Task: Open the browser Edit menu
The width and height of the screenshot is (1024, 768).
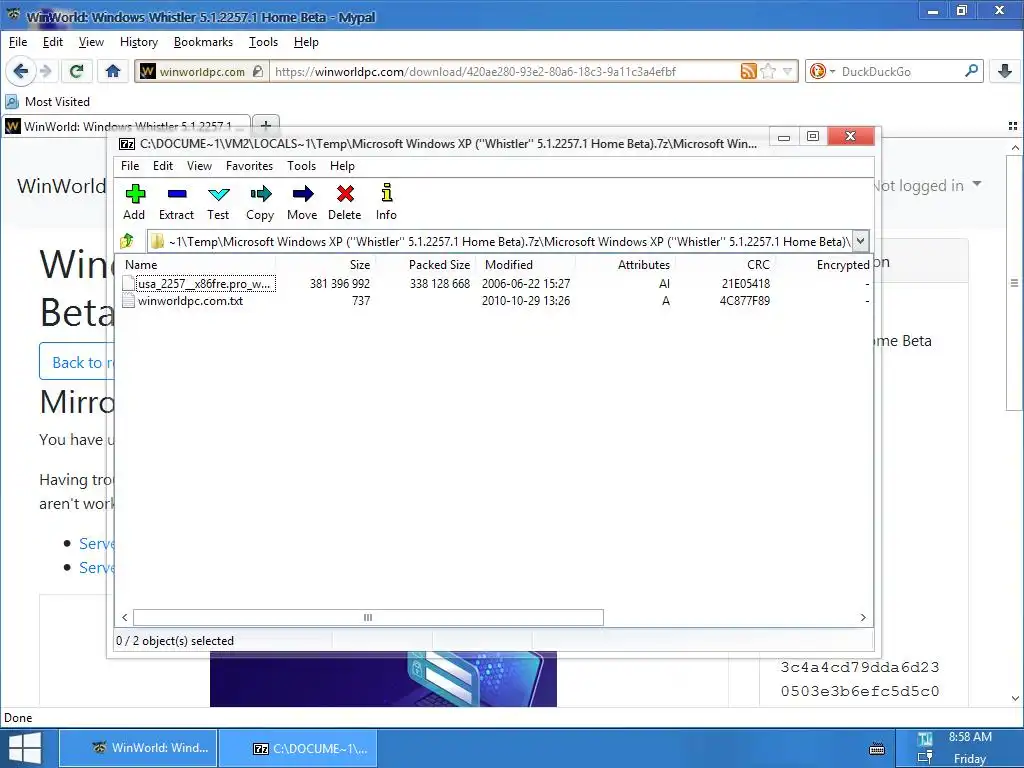Action: click(52, 42)
